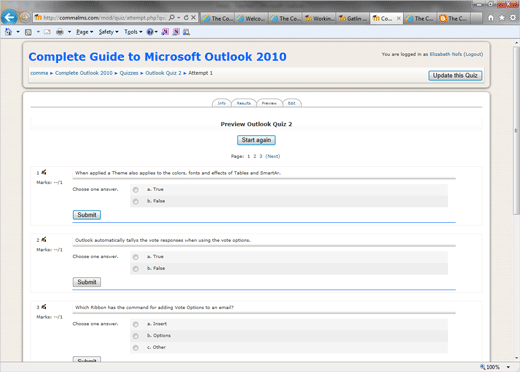Click the Send to OneNote icon
This screenshot has height=372, width=520.
165,32
